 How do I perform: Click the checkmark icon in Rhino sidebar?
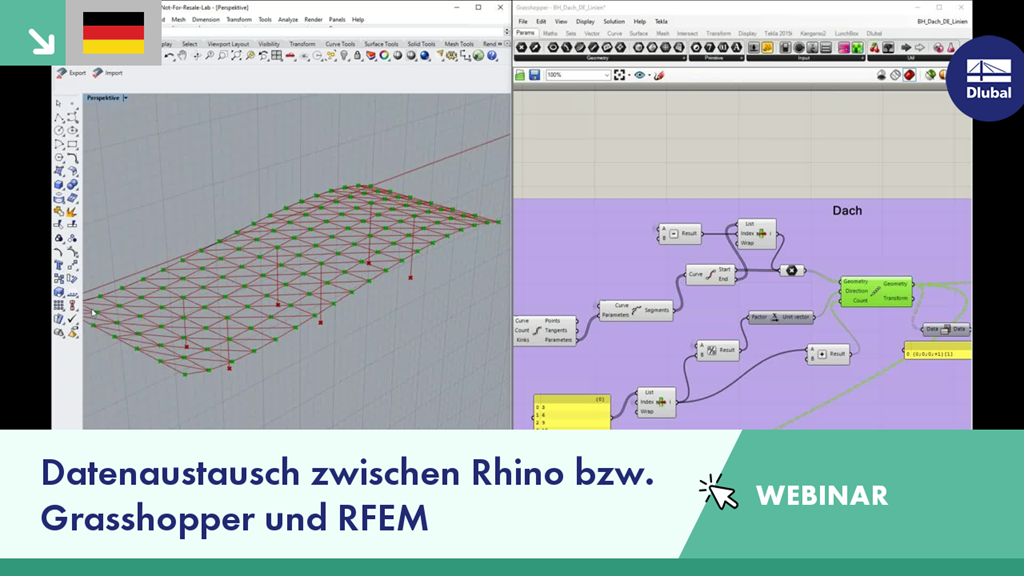pyautogui.click(x=72, y=319)
